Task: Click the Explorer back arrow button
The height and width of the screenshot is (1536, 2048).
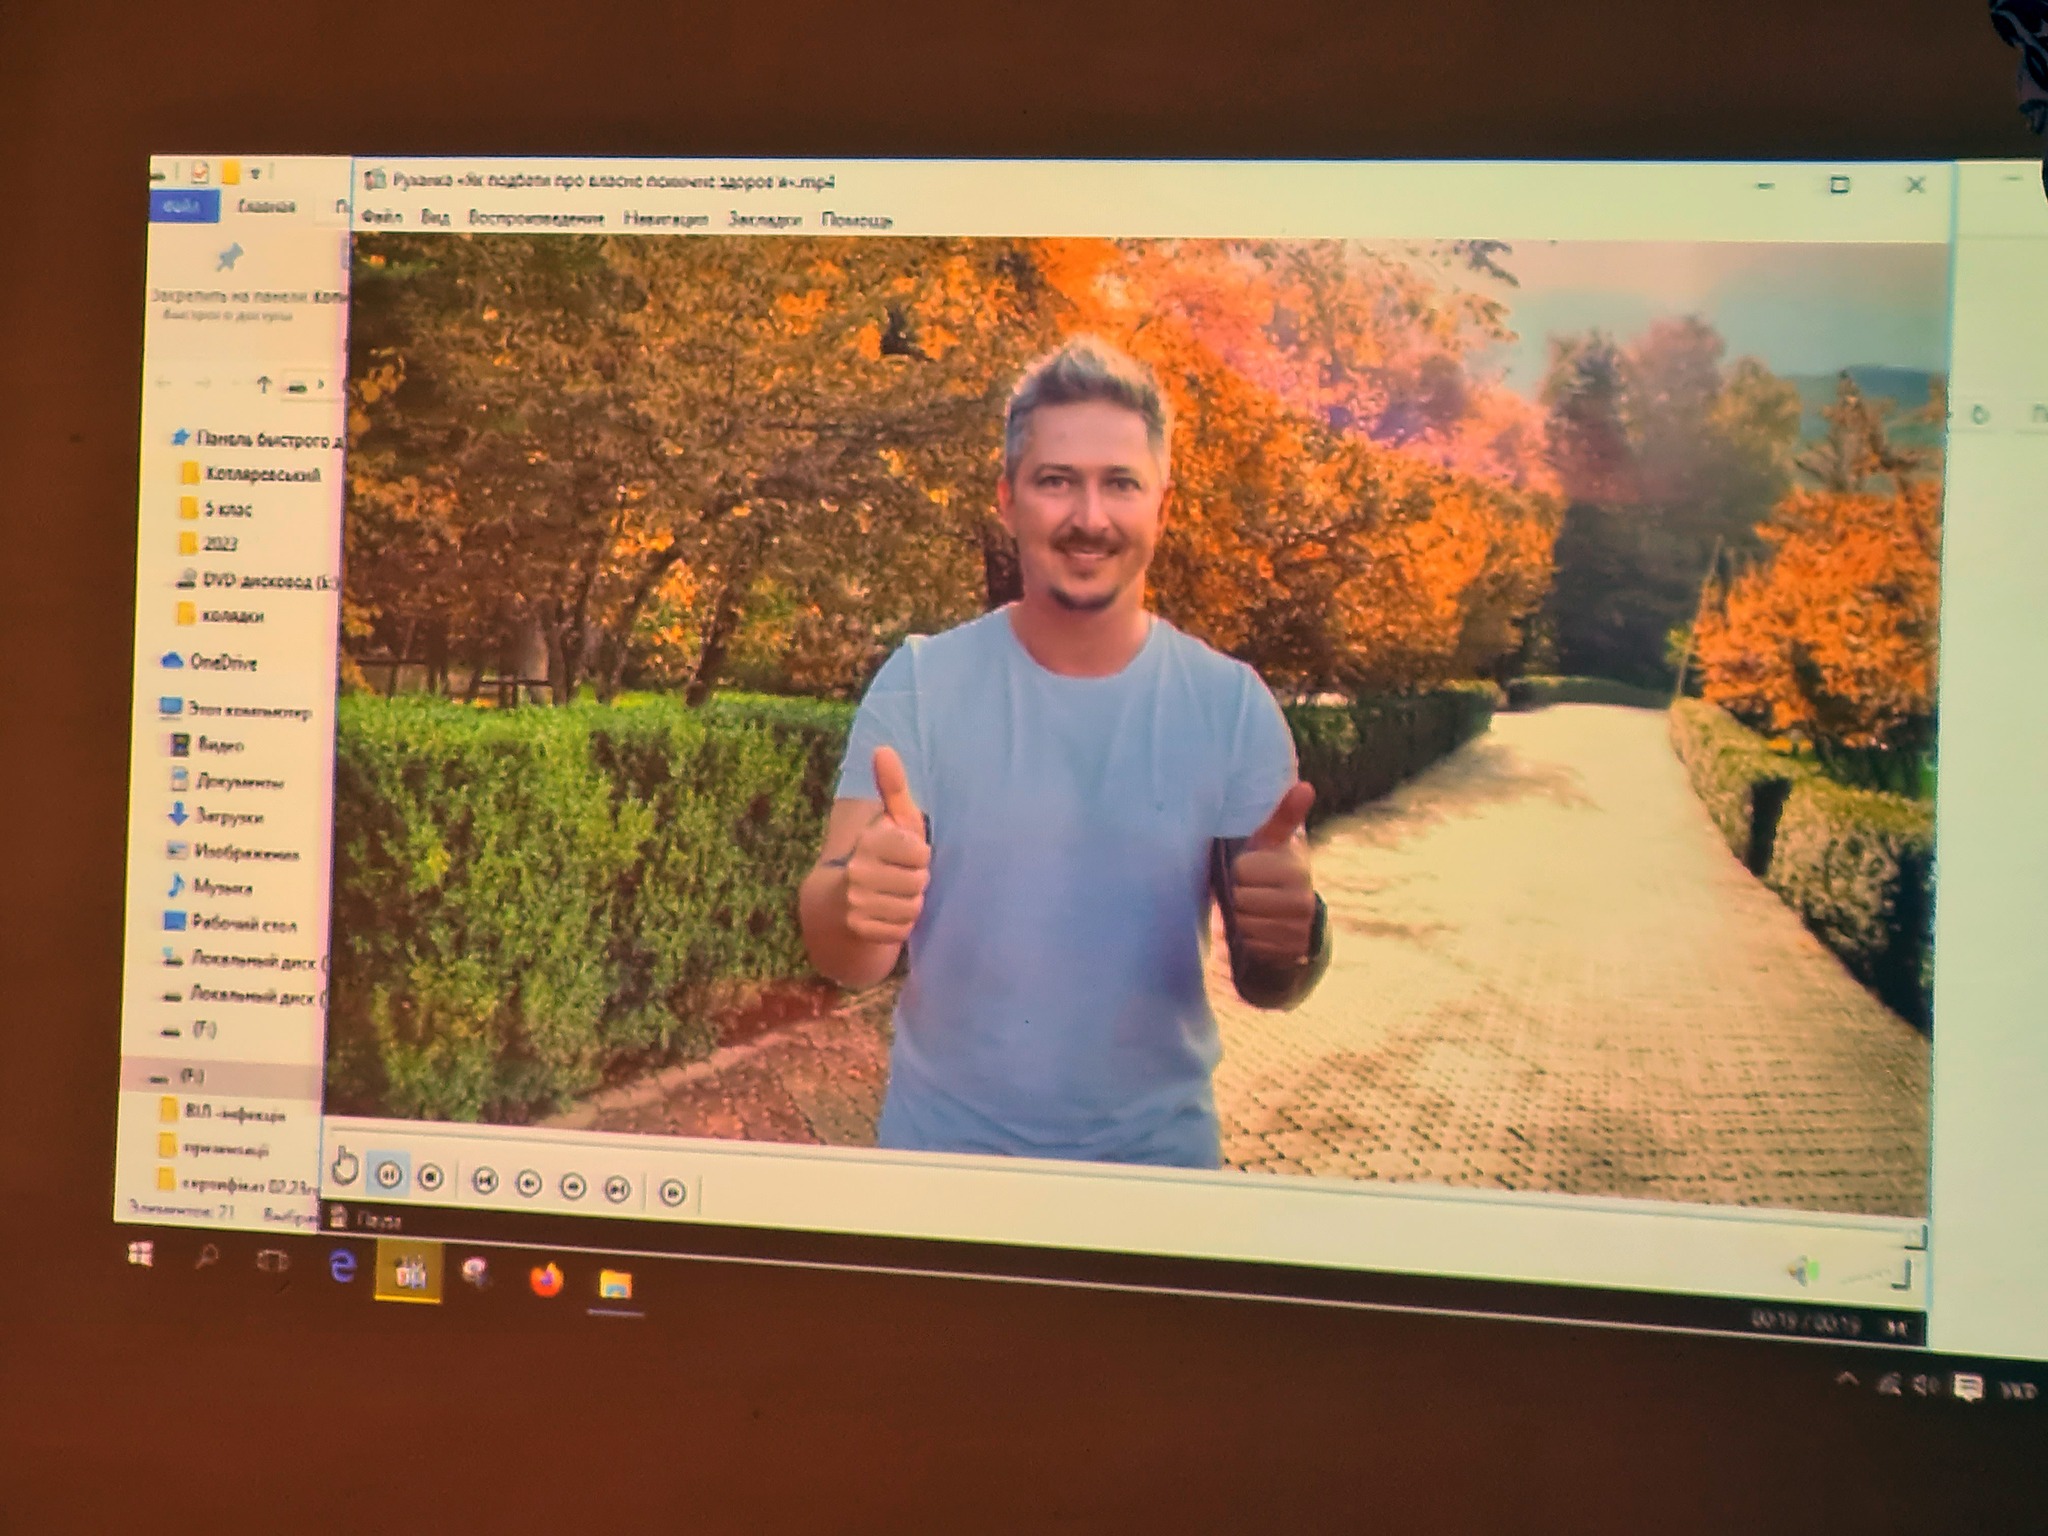Action: (164, 382)
